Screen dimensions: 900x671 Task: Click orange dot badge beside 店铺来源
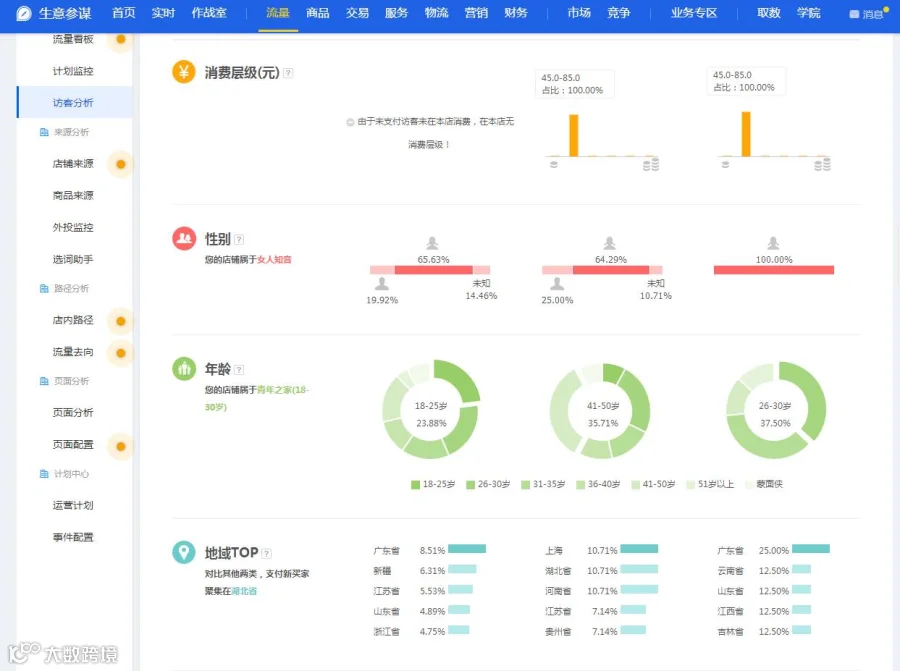pos(121,164)
